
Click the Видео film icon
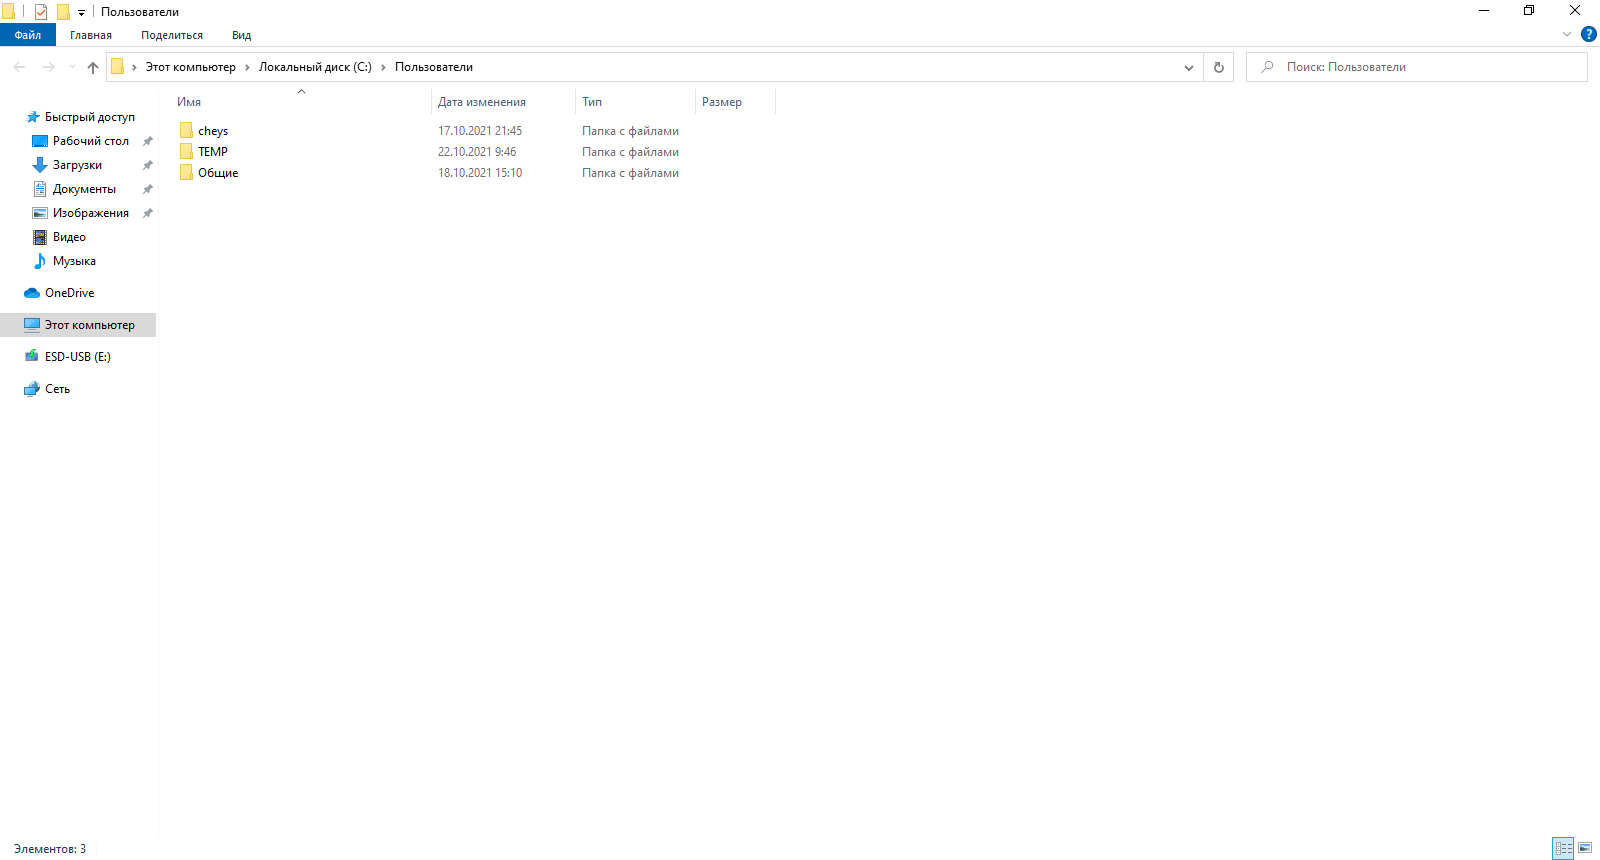(40, 237)
